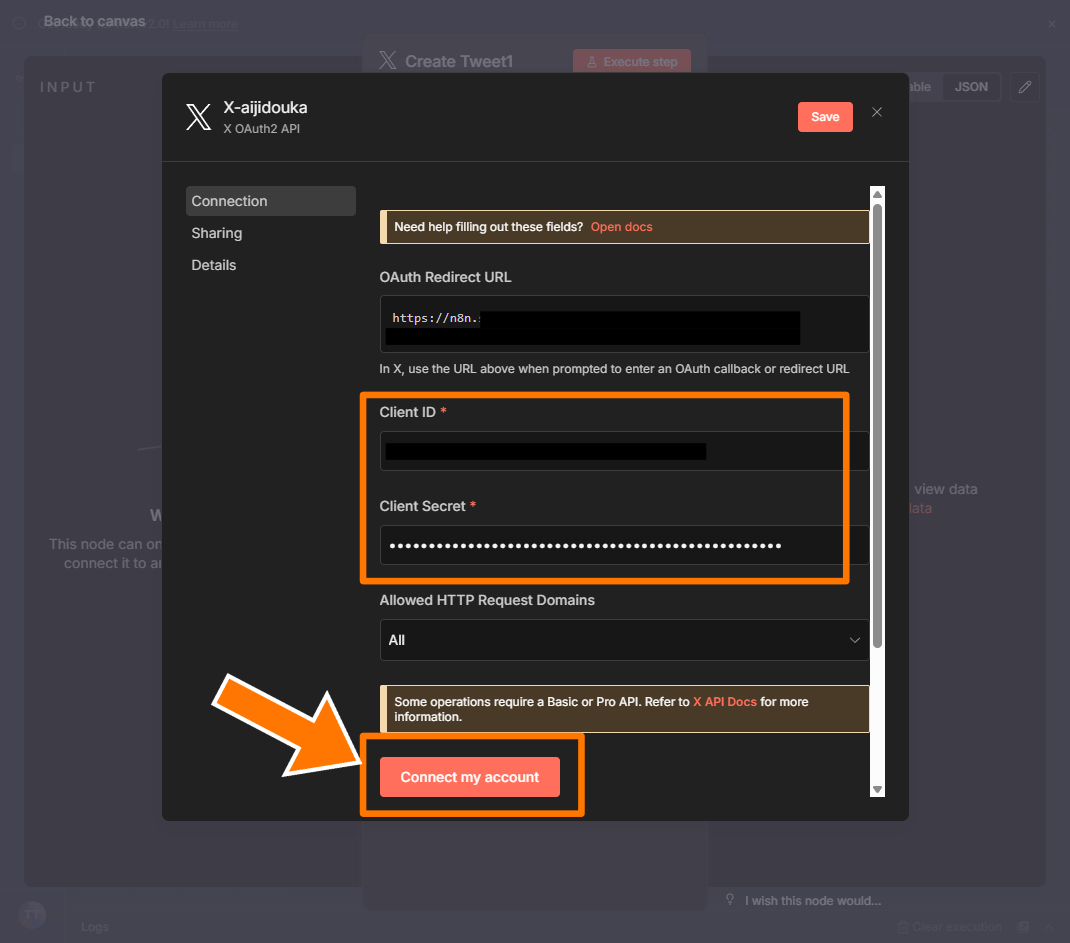This screenshot has width=1070, height=943.
Task: Open the docs link in help banner
Action: (621, 227)
